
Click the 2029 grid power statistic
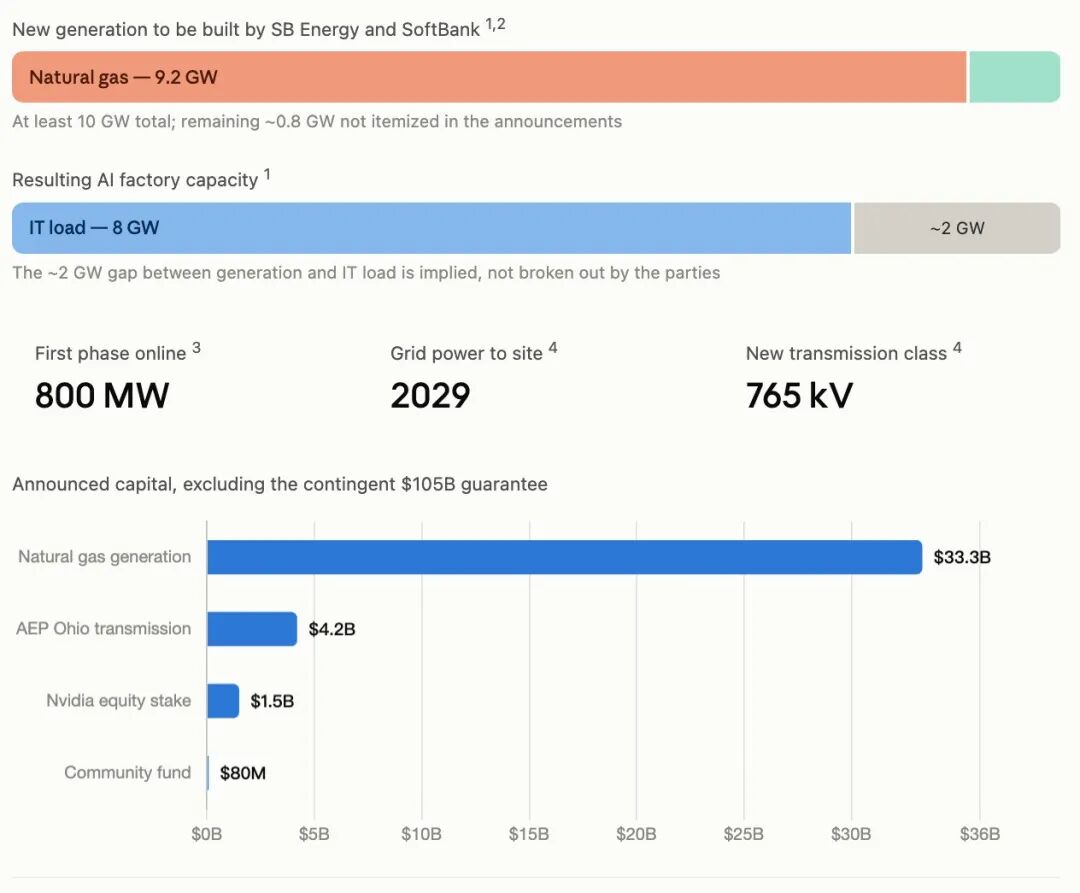coord(430,396)
